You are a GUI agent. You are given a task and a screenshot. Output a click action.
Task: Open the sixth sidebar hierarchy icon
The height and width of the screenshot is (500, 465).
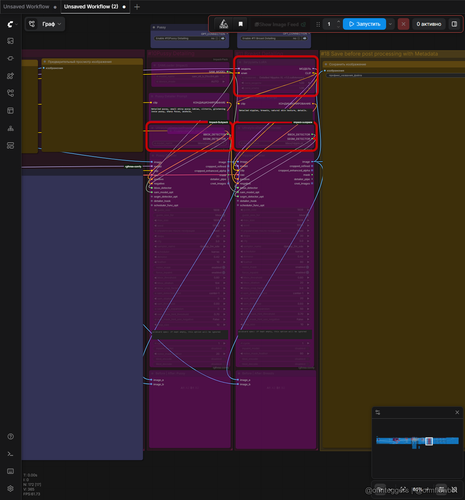point(10,128)
